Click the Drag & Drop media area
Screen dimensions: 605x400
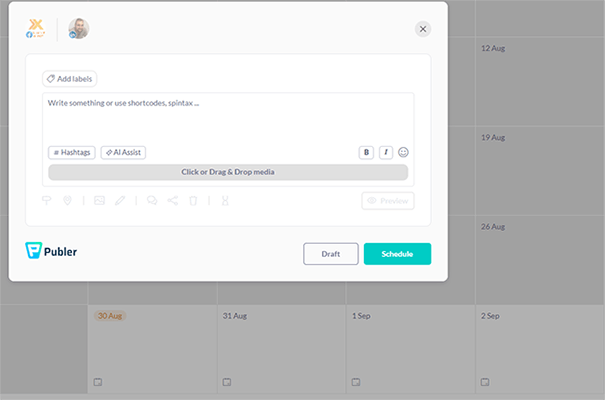point(228,172)
